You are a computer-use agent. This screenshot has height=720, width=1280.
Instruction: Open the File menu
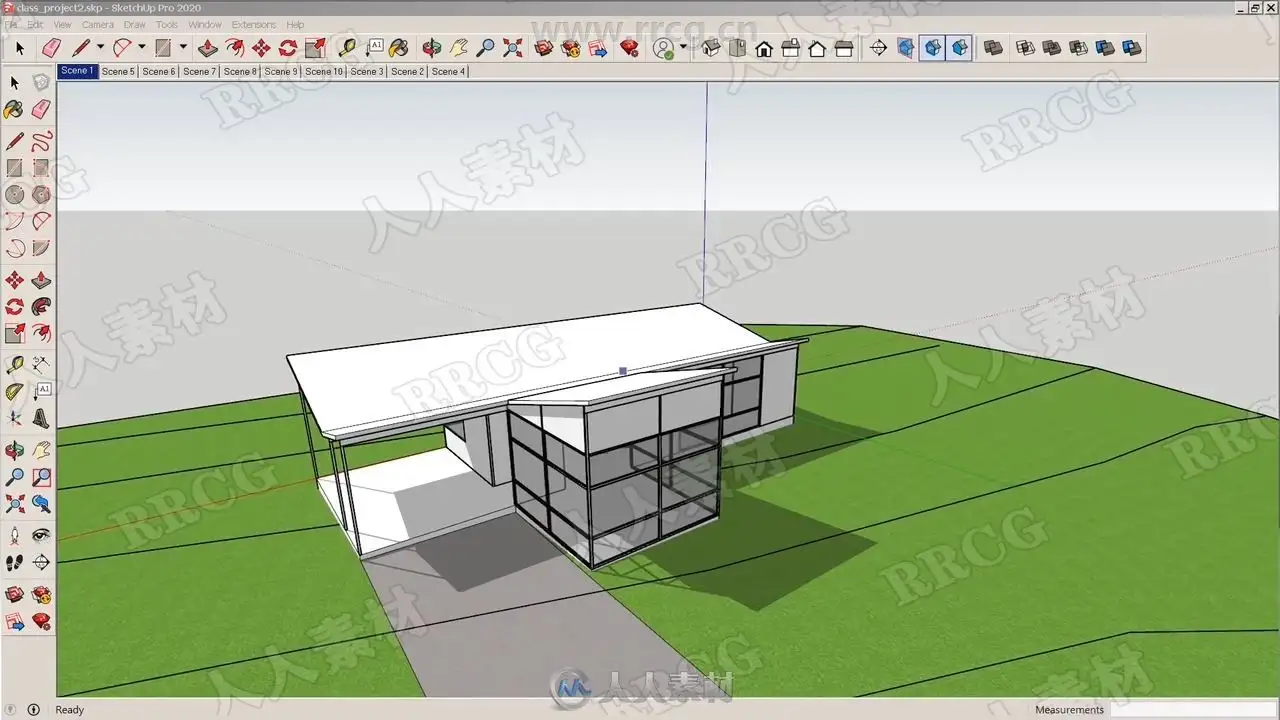pos(9,25)
